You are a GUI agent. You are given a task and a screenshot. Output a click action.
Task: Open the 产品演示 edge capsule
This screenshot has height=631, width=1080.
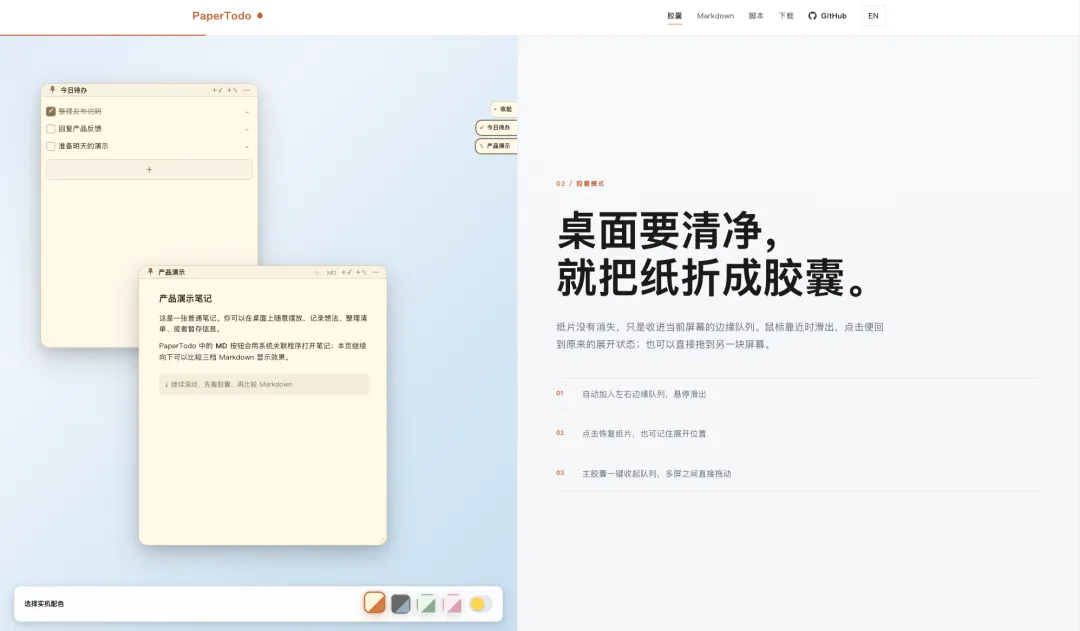coord(497,146)
